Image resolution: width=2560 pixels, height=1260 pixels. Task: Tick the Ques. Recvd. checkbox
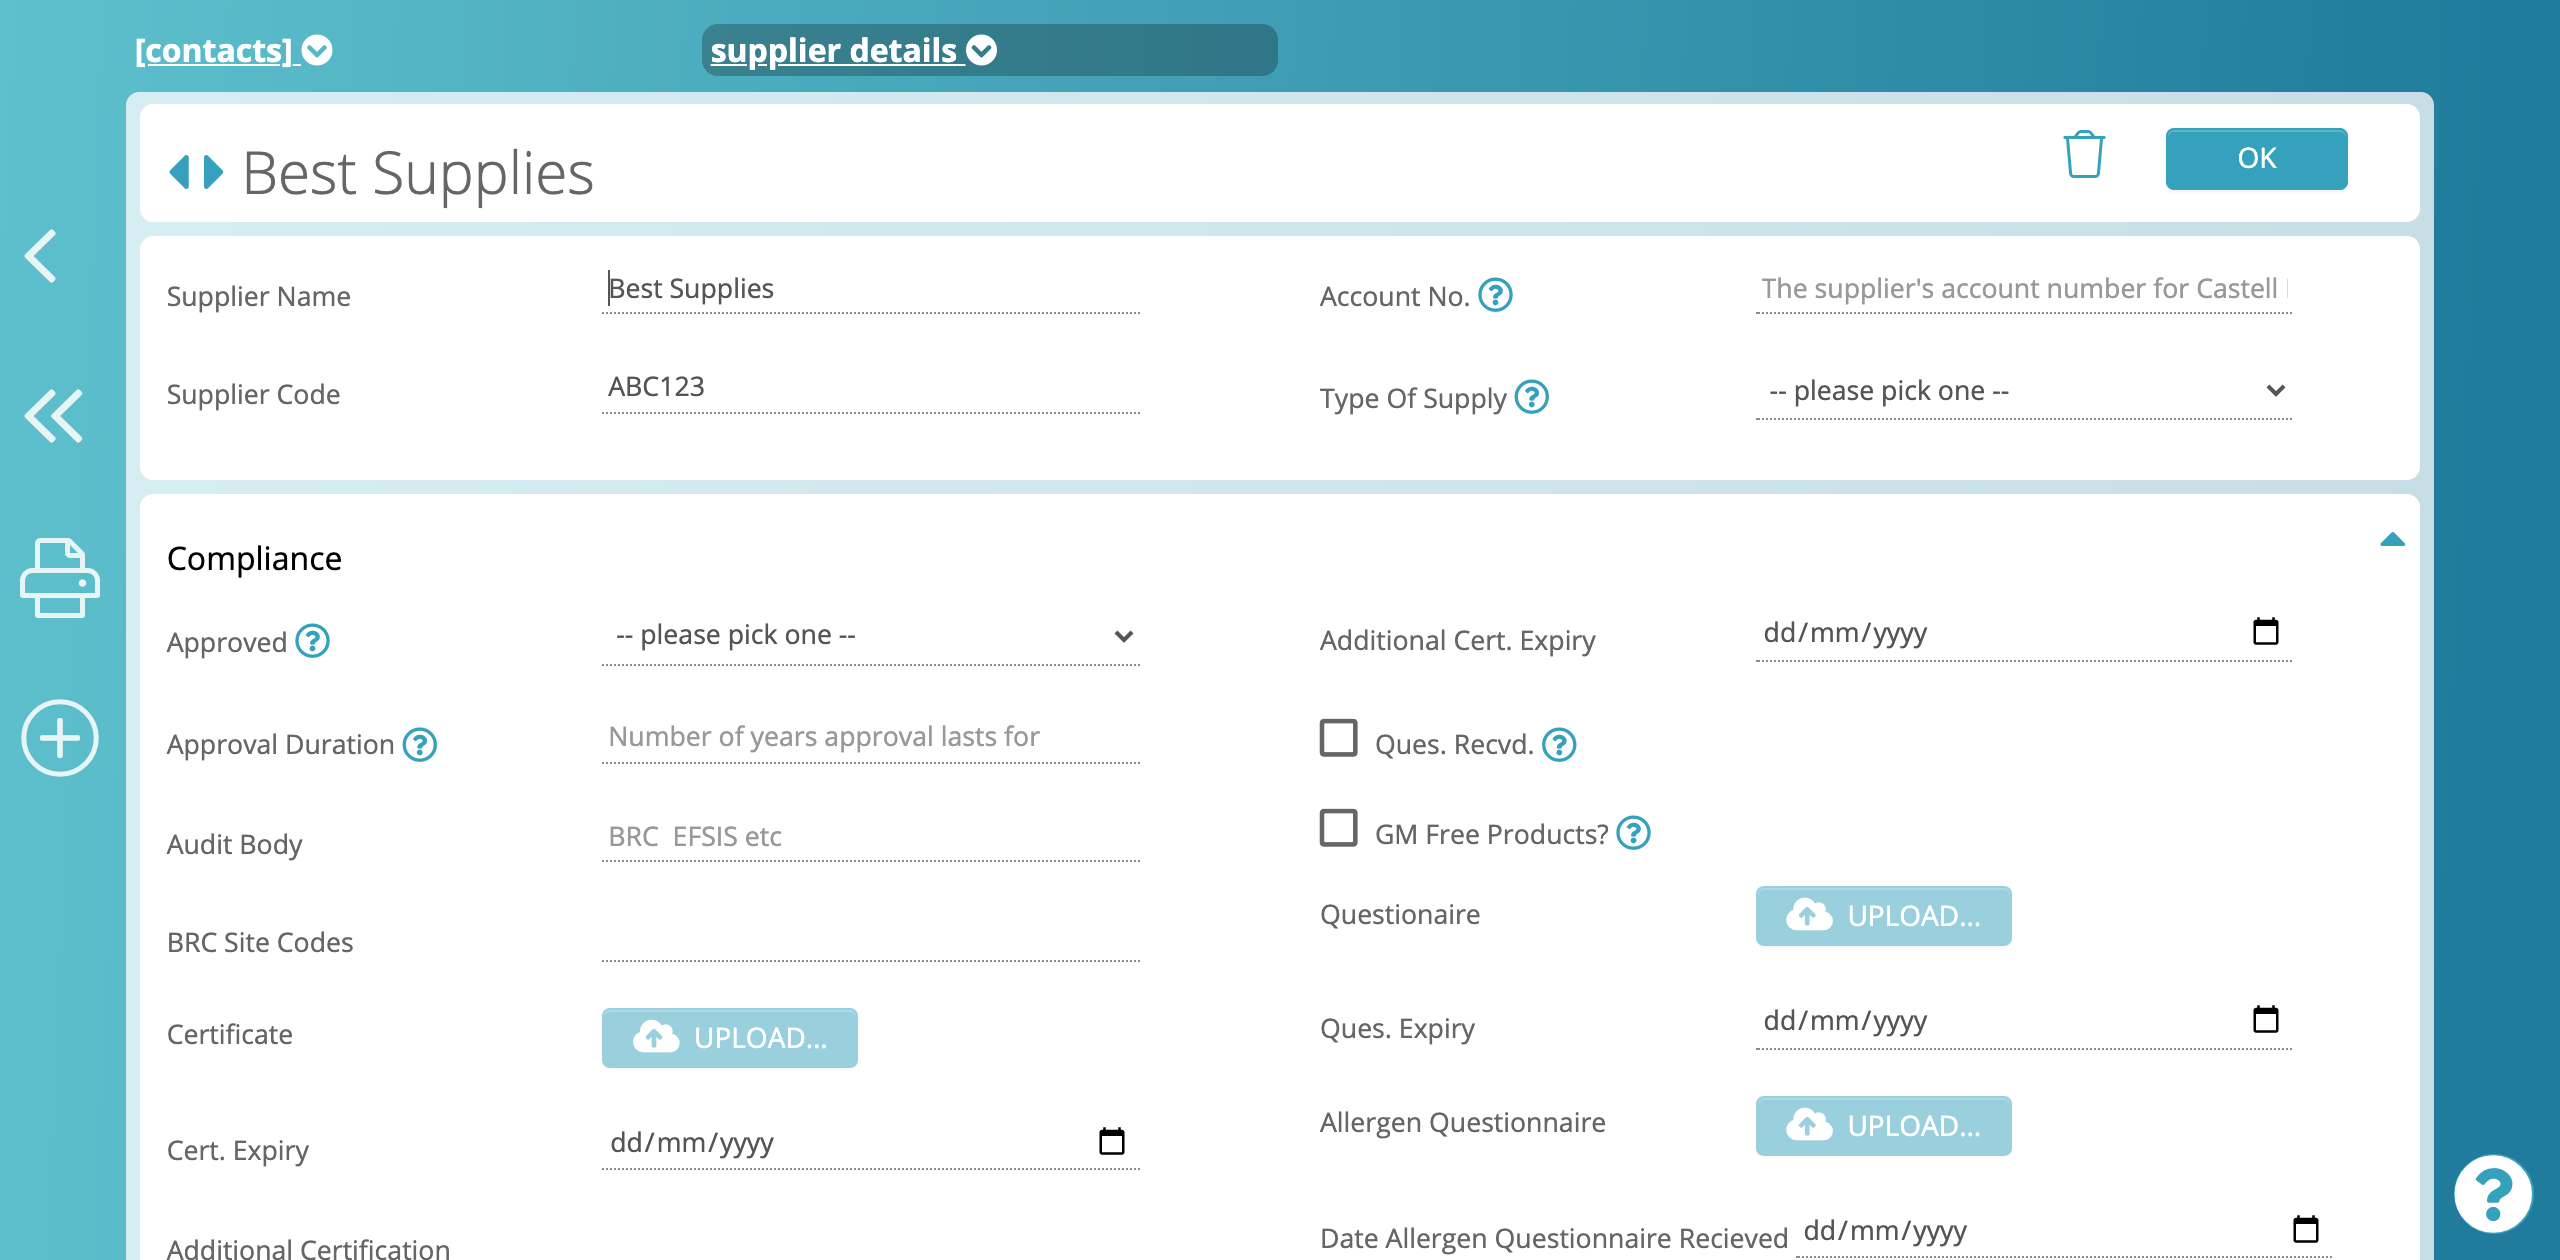[1338, 738]
